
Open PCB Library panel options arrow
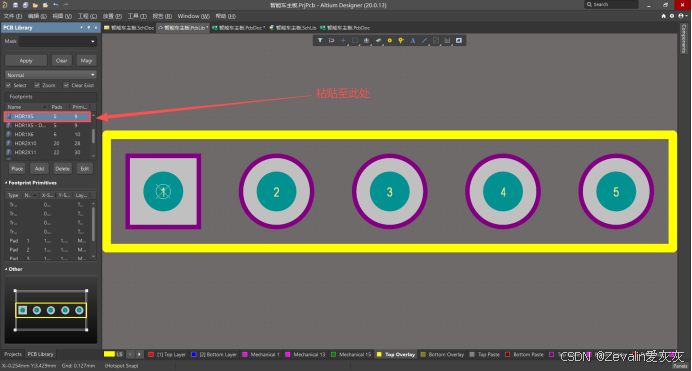coord(81,27)
